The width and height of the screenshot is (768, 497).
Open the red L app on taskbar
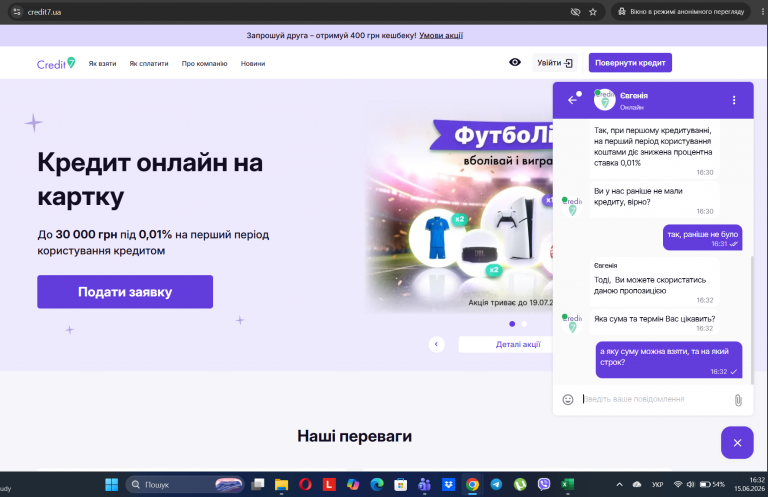point(329,484)
